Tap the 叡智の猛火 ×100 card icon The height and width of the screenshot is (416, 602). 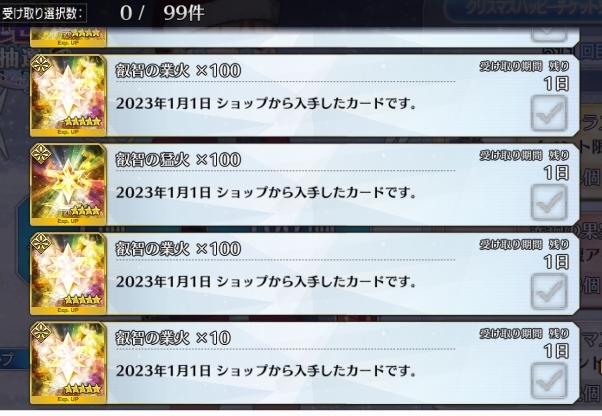[x=68, y=185]
